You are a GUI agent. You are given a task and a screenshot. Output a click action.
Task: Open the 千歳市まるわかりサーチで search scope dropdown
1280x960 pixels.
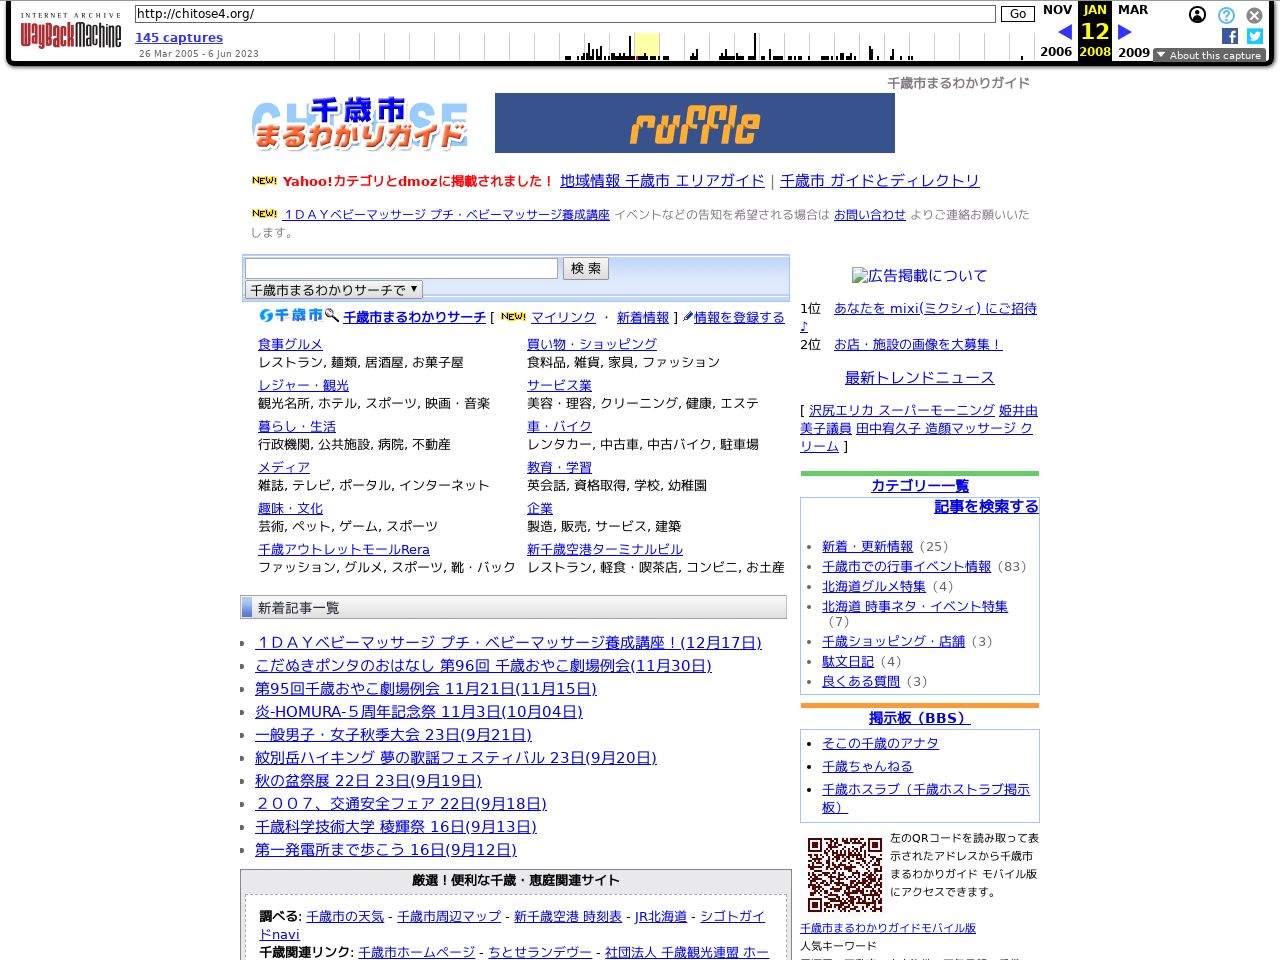click(333, 289)
